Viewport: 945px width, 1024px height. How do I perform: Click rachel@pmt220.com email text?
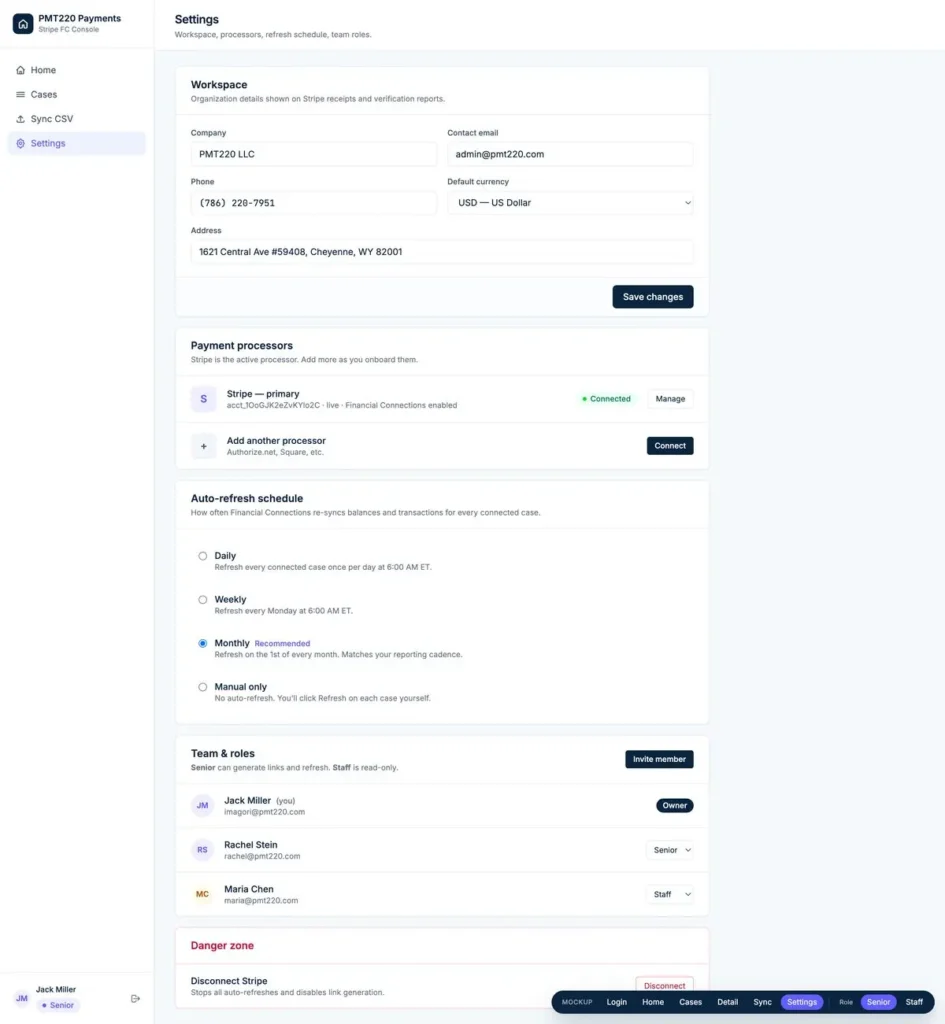(x=262, y=857)
